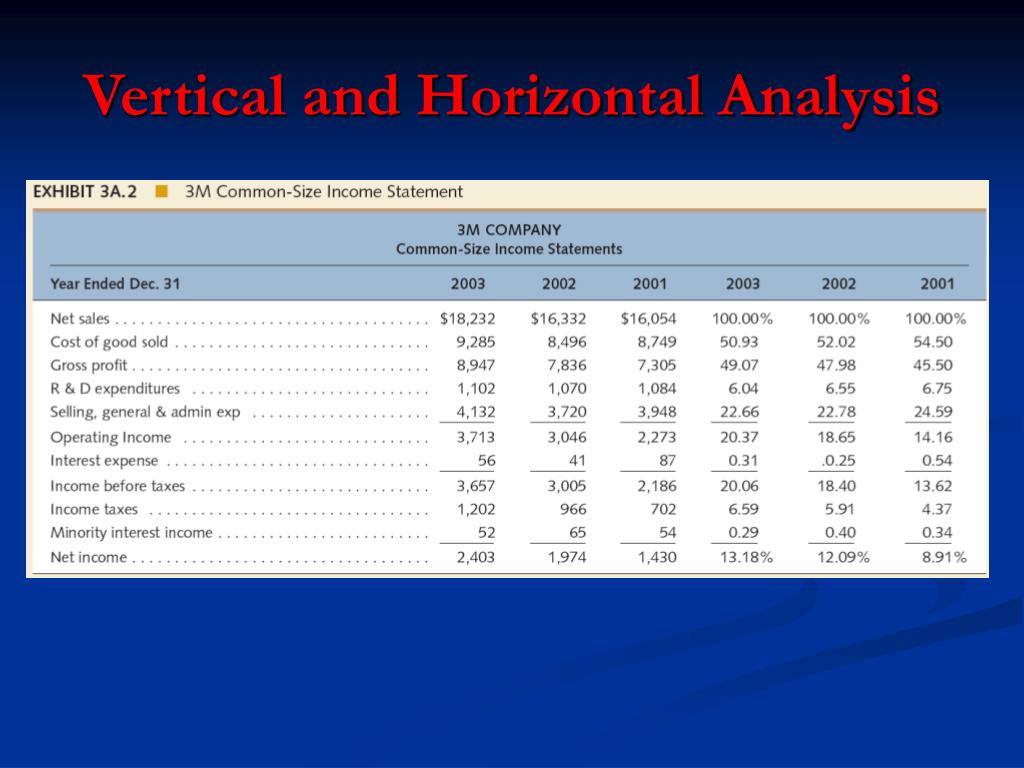Click interest expense percentage .0.25
Viewport: 1024px width, 768px height.
point(839,460)
